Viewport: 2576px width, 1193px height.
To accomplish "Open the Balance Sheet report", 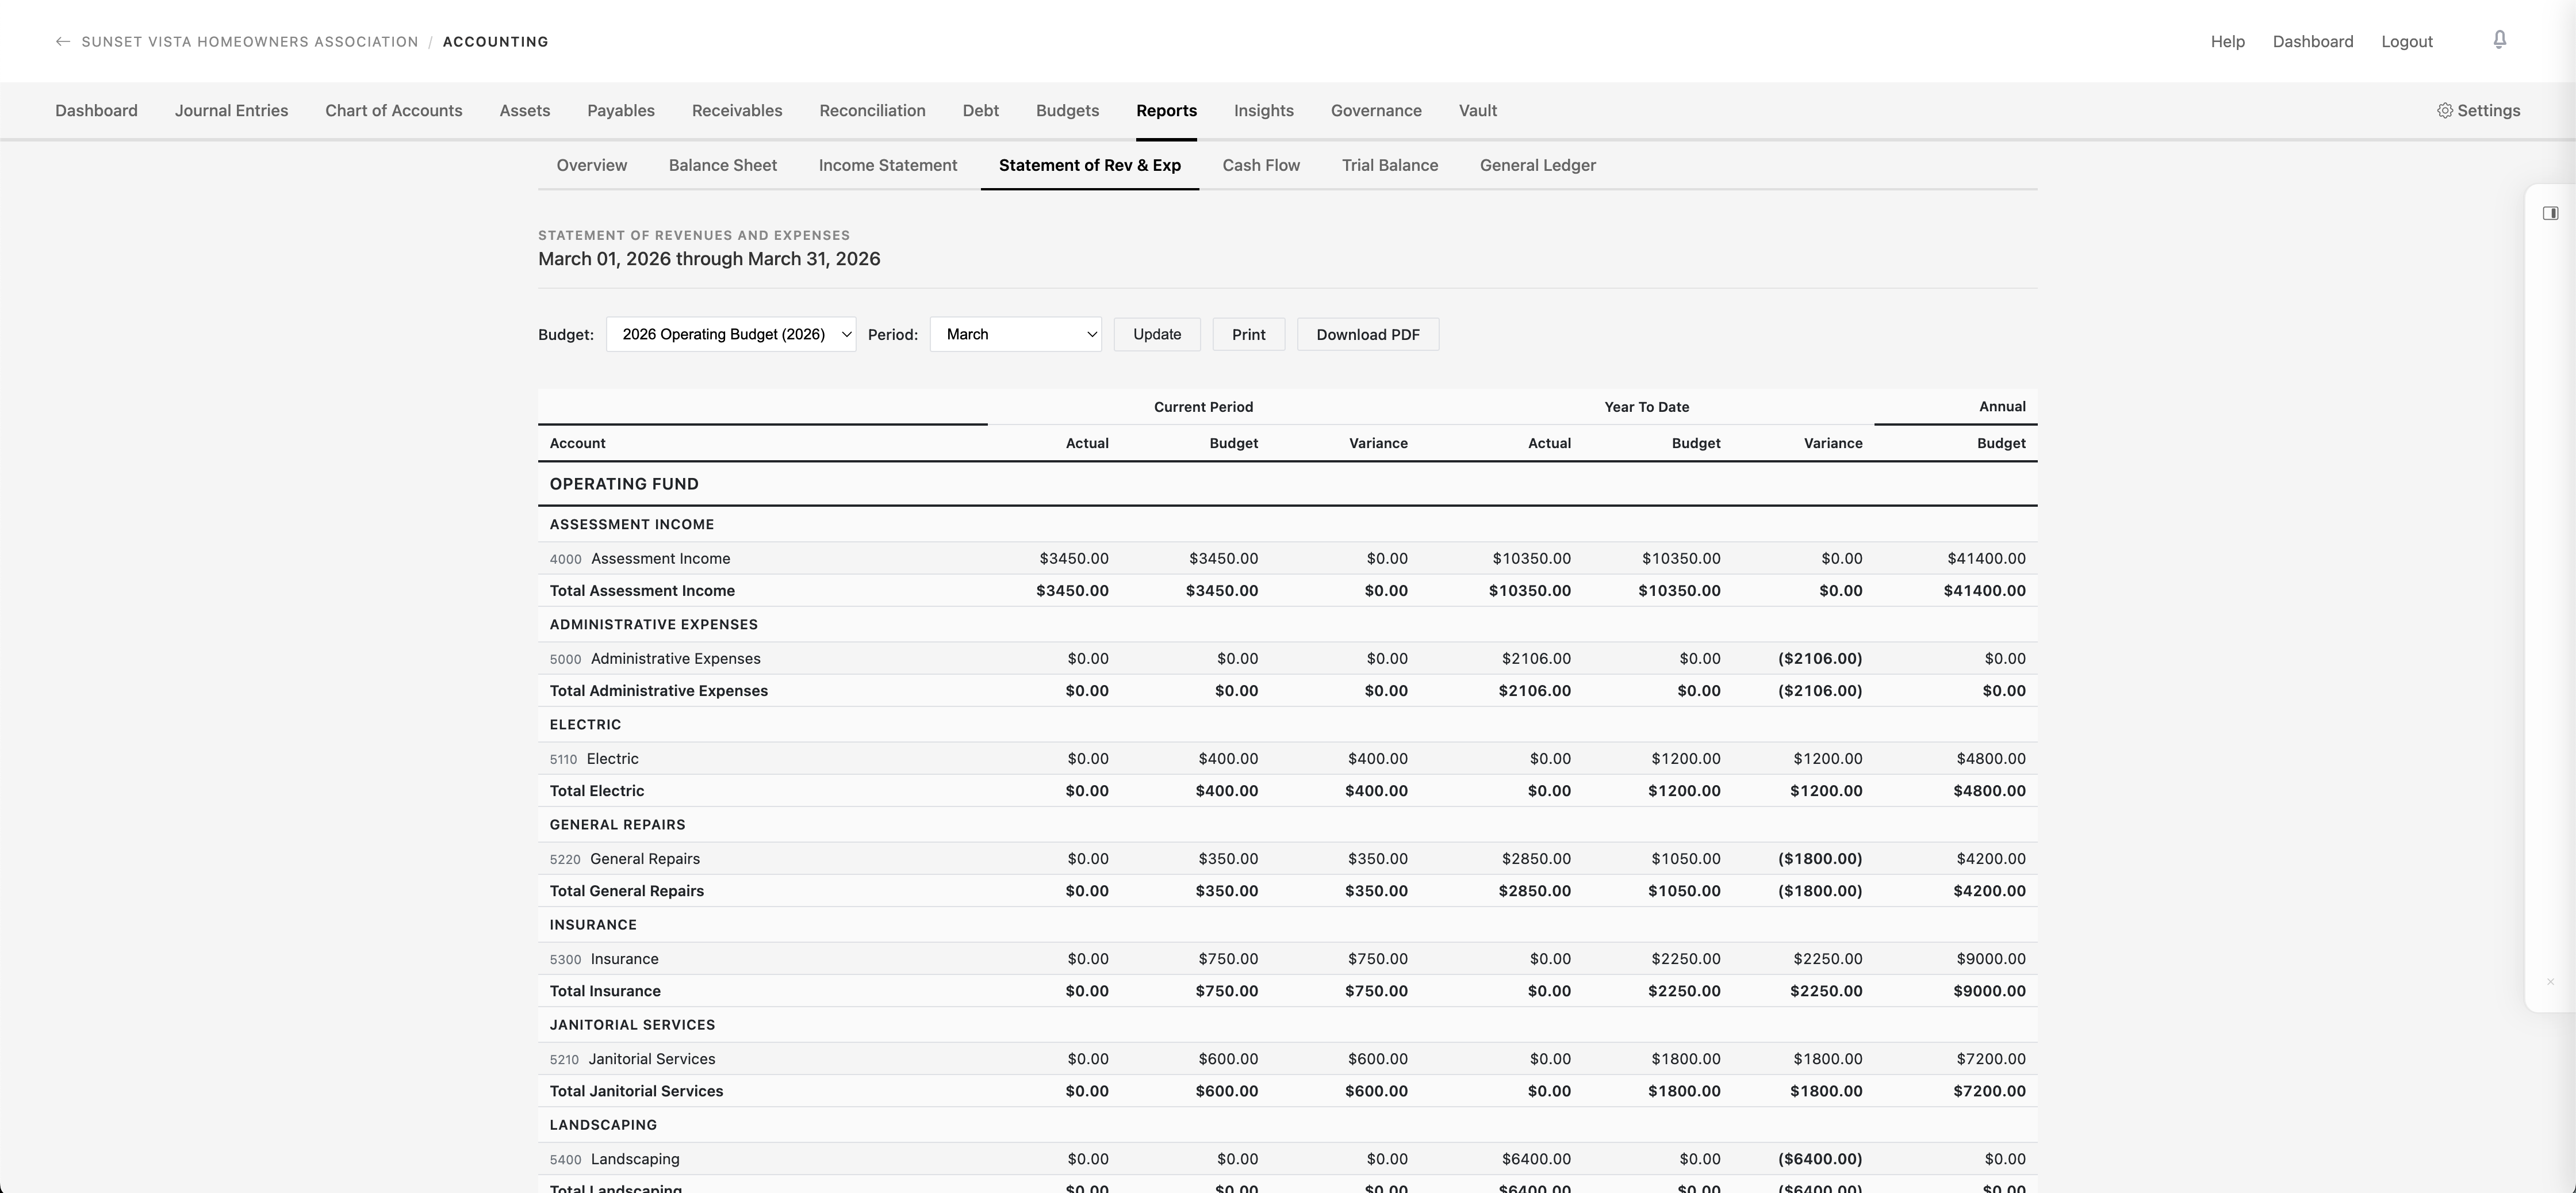I will coord(722,166).
